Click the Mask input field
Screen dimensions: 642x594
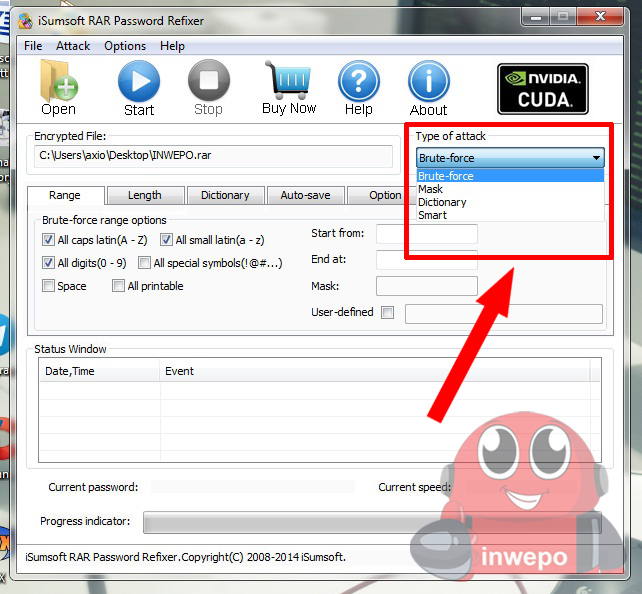[x=427, y=286]
